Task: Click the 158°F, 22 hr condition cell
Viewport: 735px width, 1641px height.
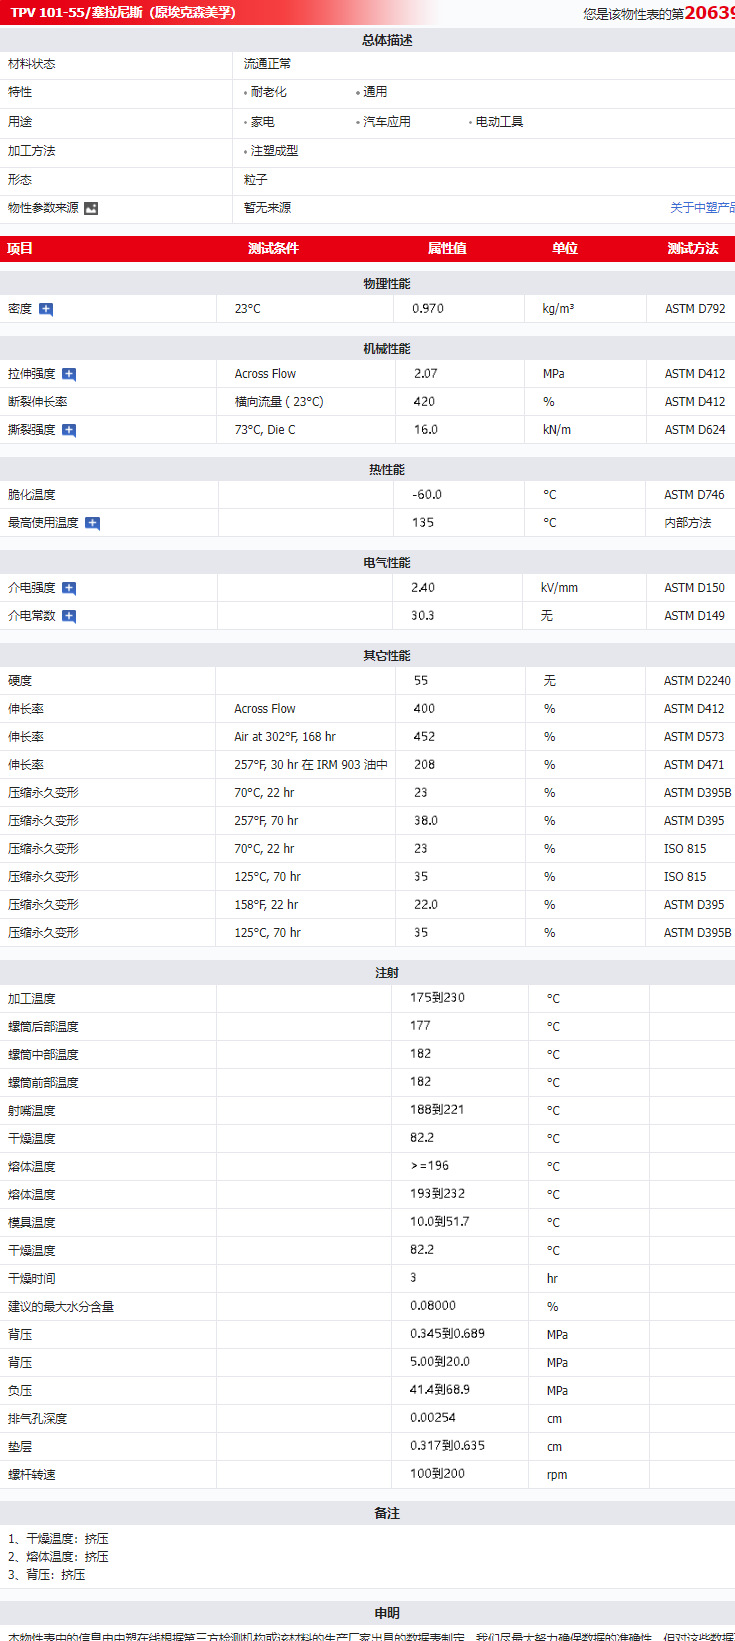Action: [266, 905]
